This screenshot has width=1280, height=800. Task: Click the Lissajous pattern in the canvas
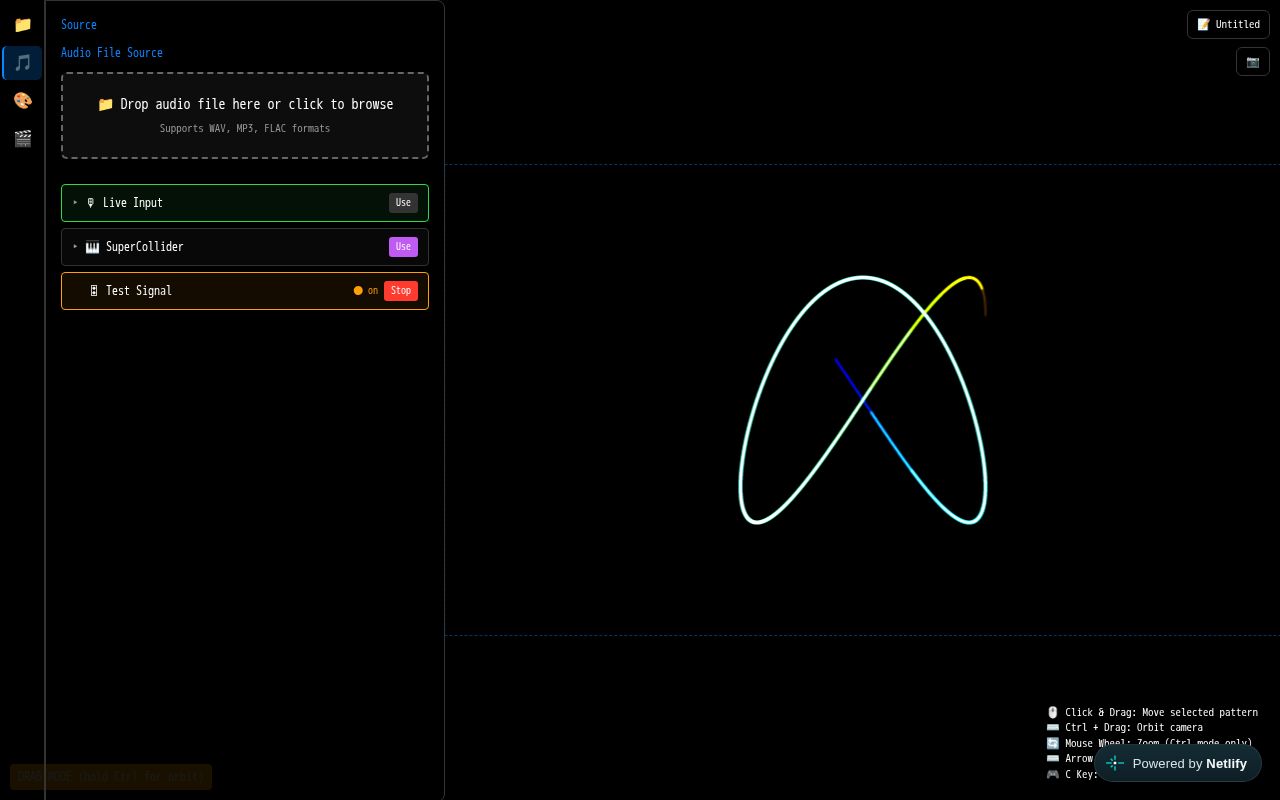pos(863,400)
